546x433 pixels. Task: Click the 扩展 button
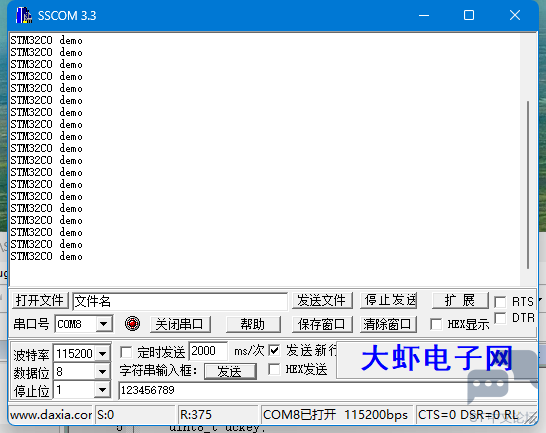click(460, 300)
